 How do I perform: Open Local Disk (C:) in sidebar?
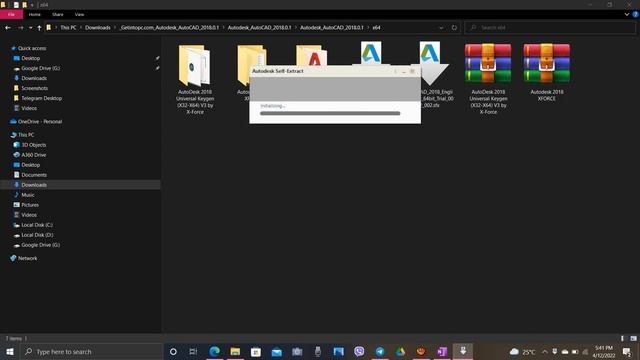37,225
